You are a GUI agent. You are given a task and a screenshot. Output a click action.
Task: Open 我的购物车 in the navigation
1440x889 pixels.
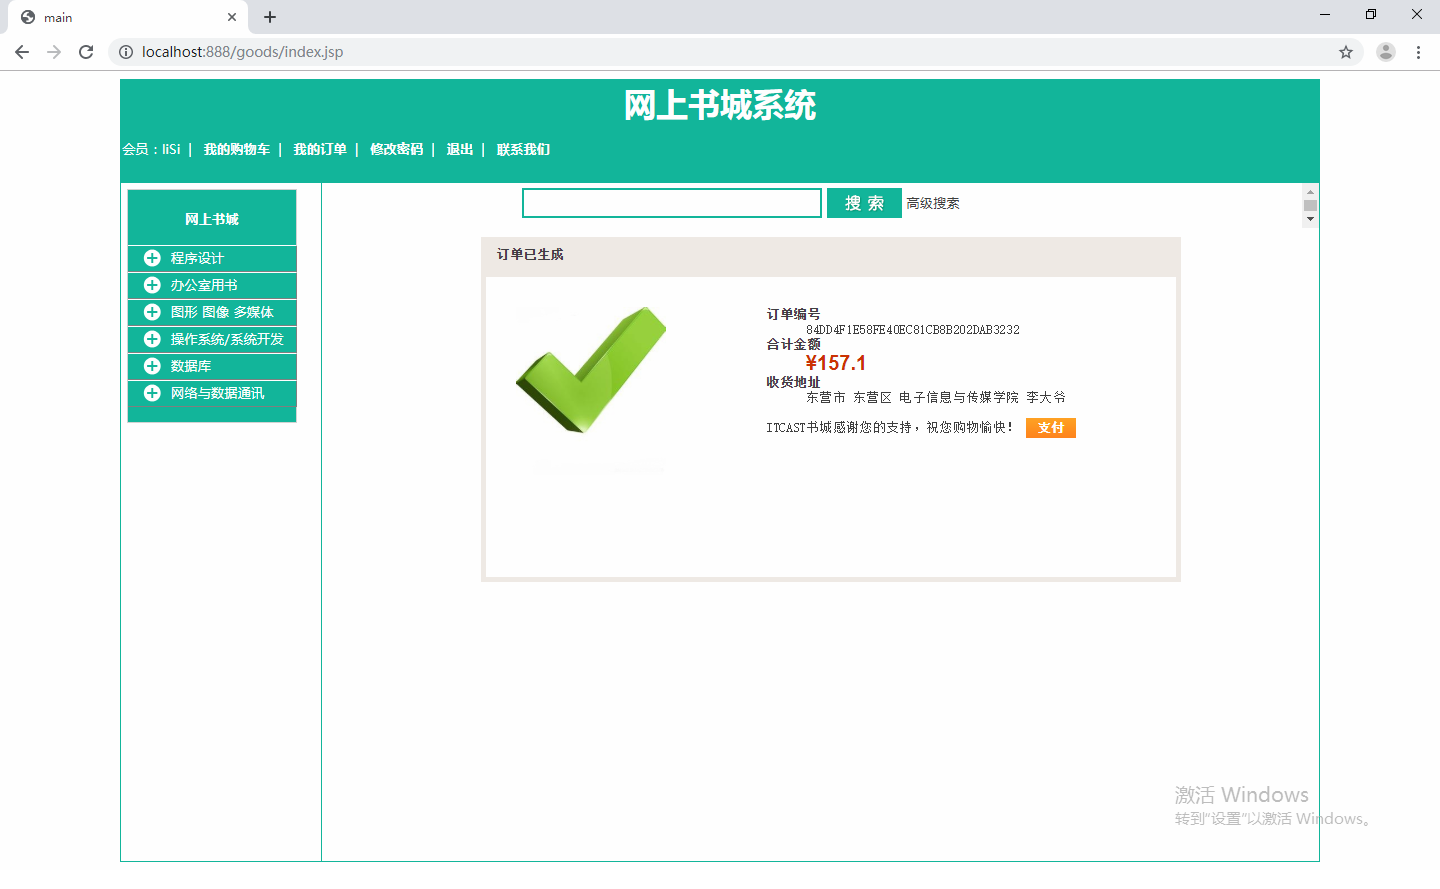pyautogui.click(x=237, y=149)
